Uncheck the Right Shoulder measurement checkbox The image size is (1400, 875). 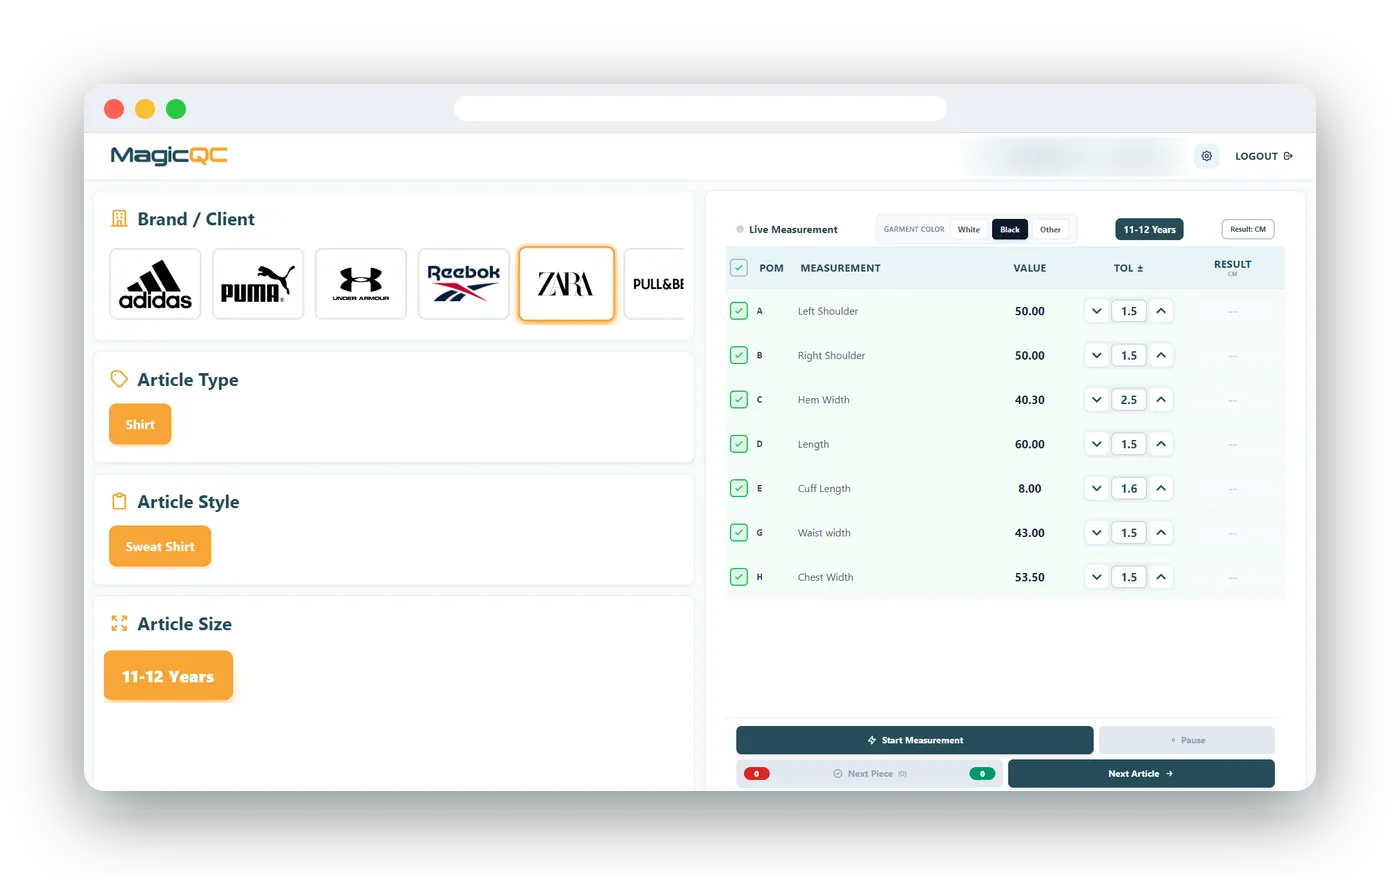(x=739, y=355)
